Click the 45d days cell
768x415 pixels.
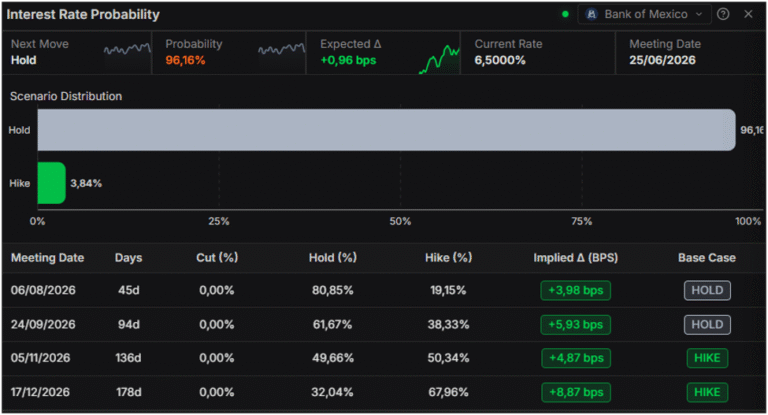tap(128, 290)
